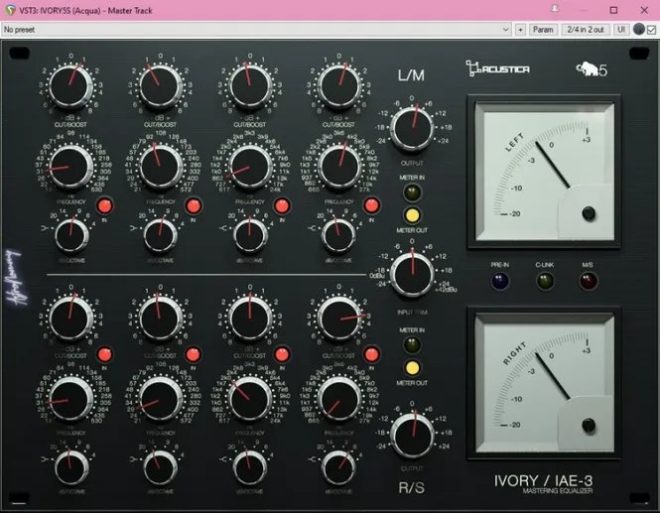Image resolution: width=660 pixels, height=513 pixels.
Task: Click R/S band 4 frequency knob
Action: pyautogui.click(x=339, y=399)
